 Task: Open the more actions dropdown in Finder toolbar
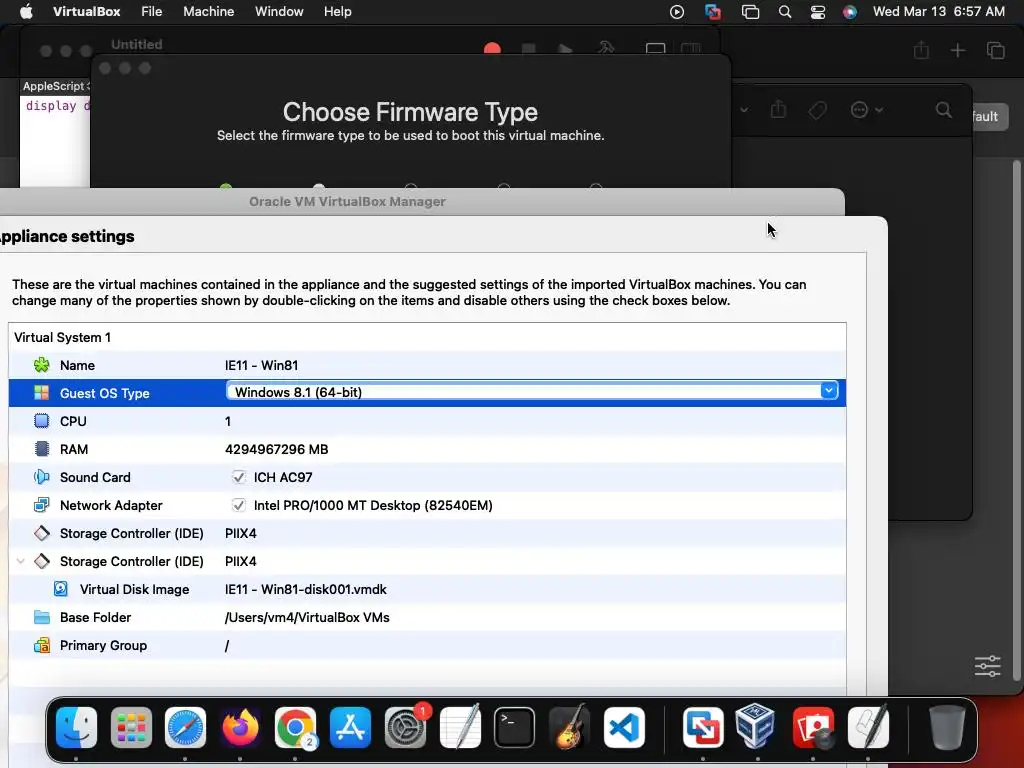[867, 110]
